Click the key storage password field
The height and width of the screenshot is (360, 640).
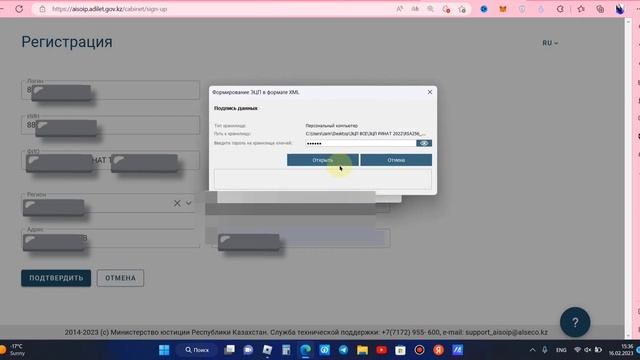point(360,143)
